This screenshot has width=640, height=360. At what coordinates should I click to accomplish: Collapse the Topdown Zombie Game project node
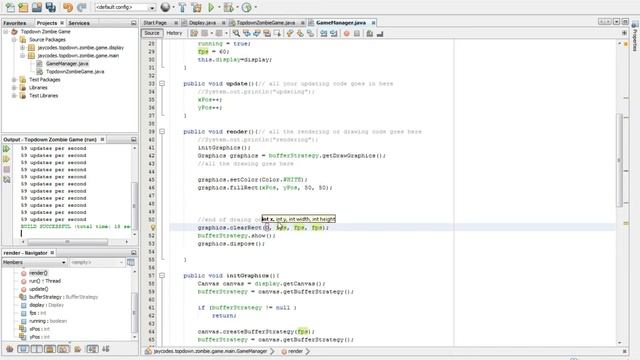coord(6,31)
